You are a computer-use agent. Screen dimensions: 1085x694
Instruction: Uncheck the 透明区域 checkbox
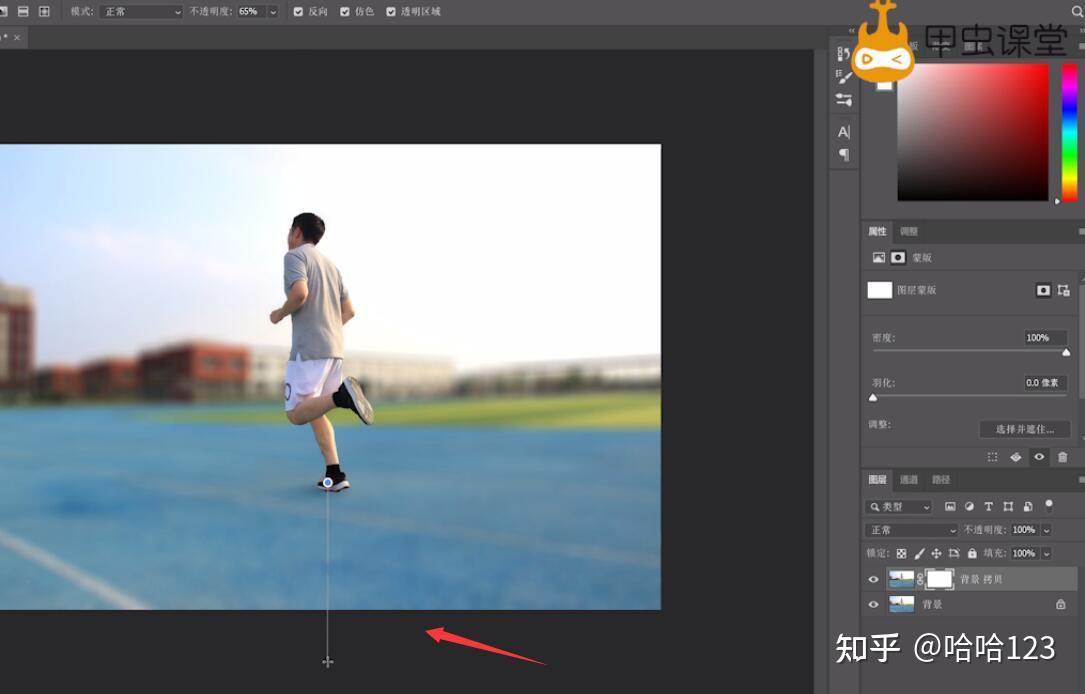[391, 12]
